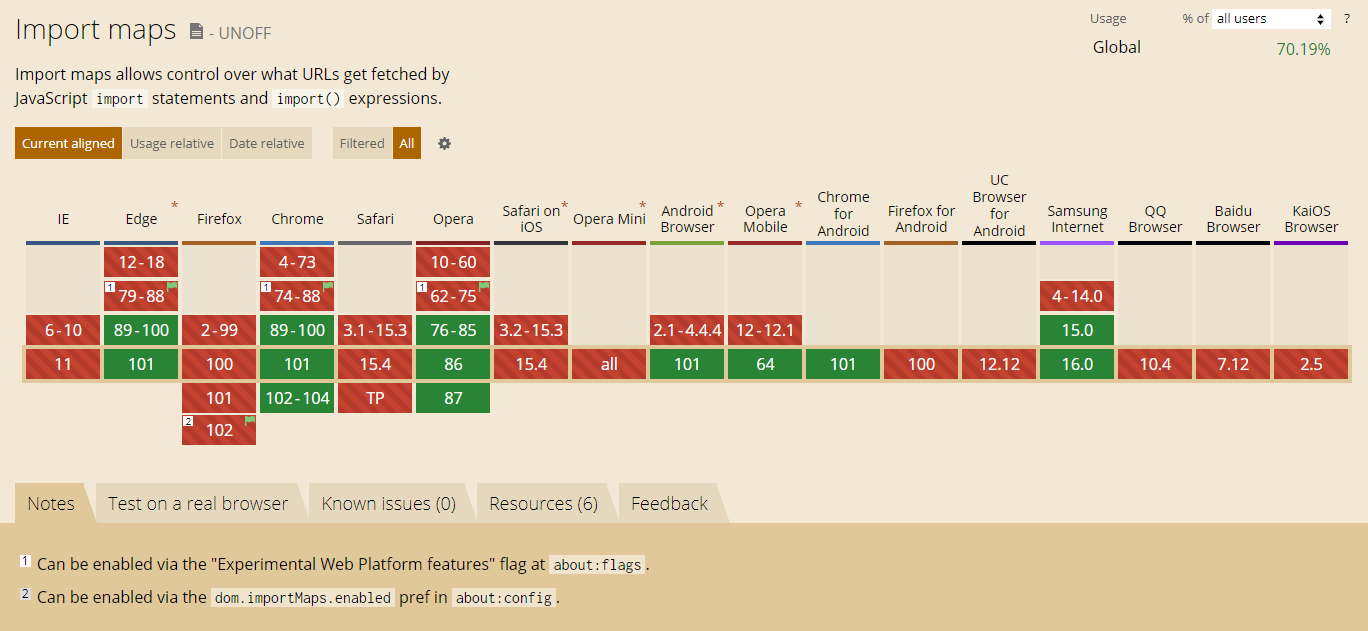Select the QQ Browser 10.4 cell
This screenshot has width=1368, height=631.
click(1155, 364)
